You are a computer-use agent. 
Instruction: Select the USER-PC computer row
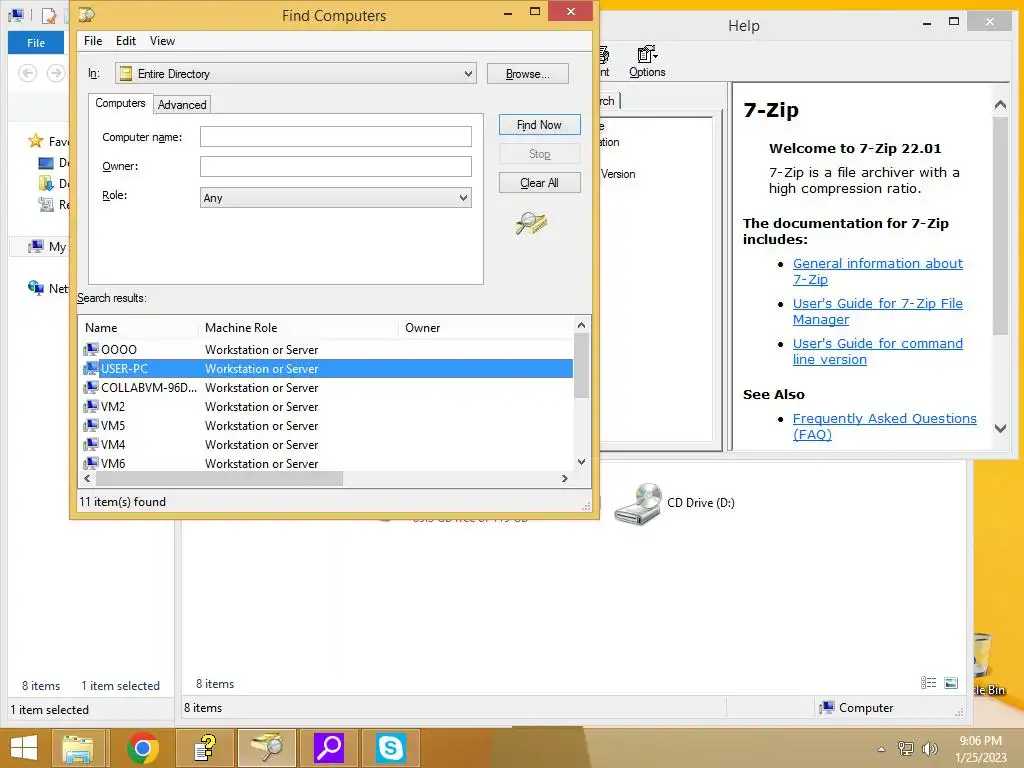coord(325,368)
